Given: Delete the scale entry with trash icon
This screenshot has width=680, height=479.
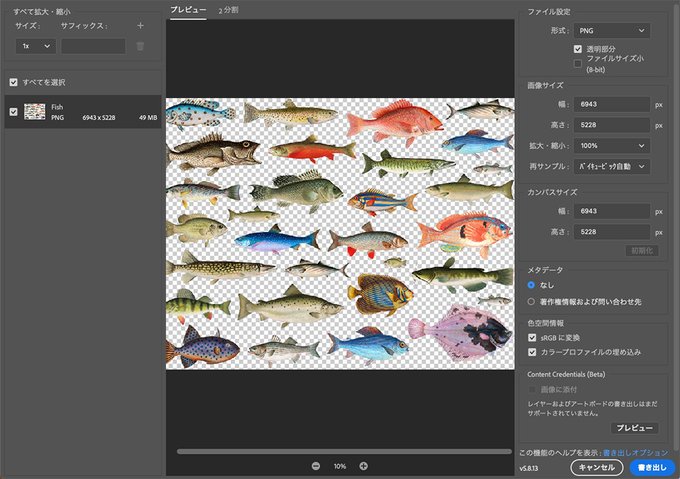Looking at the screenshot, I should point(140,46).
